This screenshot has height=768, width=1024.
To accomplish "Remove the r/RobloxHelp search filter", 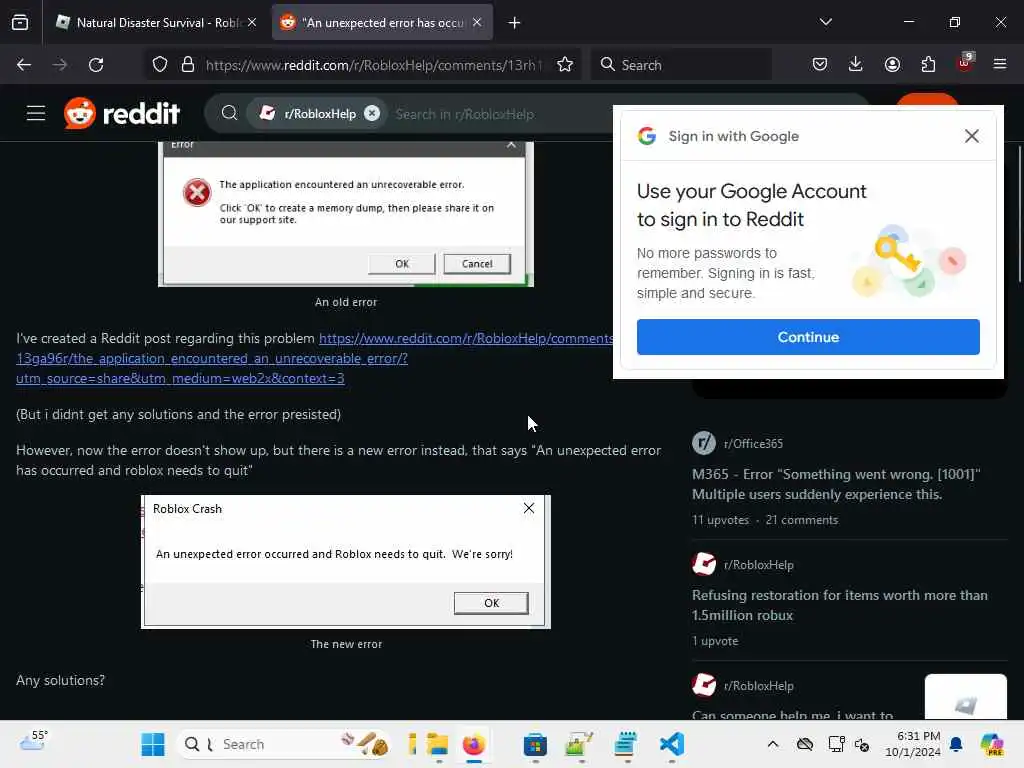I will click(372, 114).
